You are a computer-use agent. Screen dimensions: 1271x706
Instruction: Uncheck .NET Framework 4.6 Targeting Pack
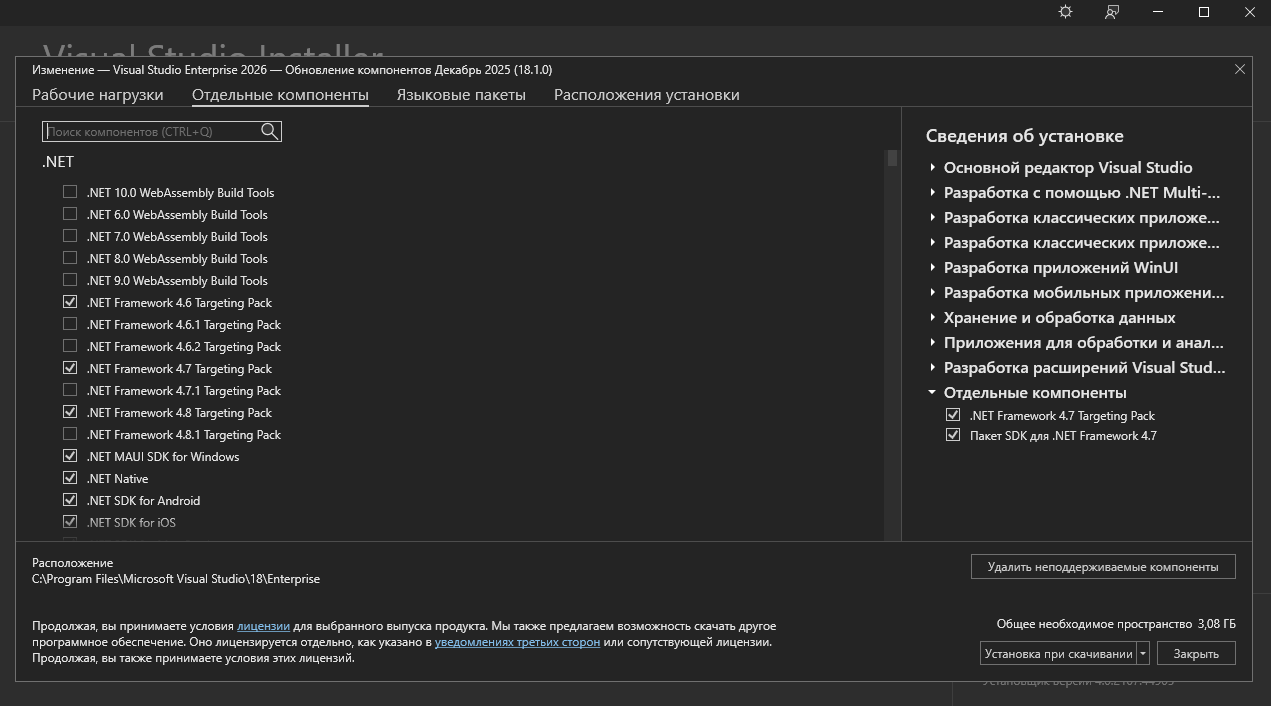point(70,302)
